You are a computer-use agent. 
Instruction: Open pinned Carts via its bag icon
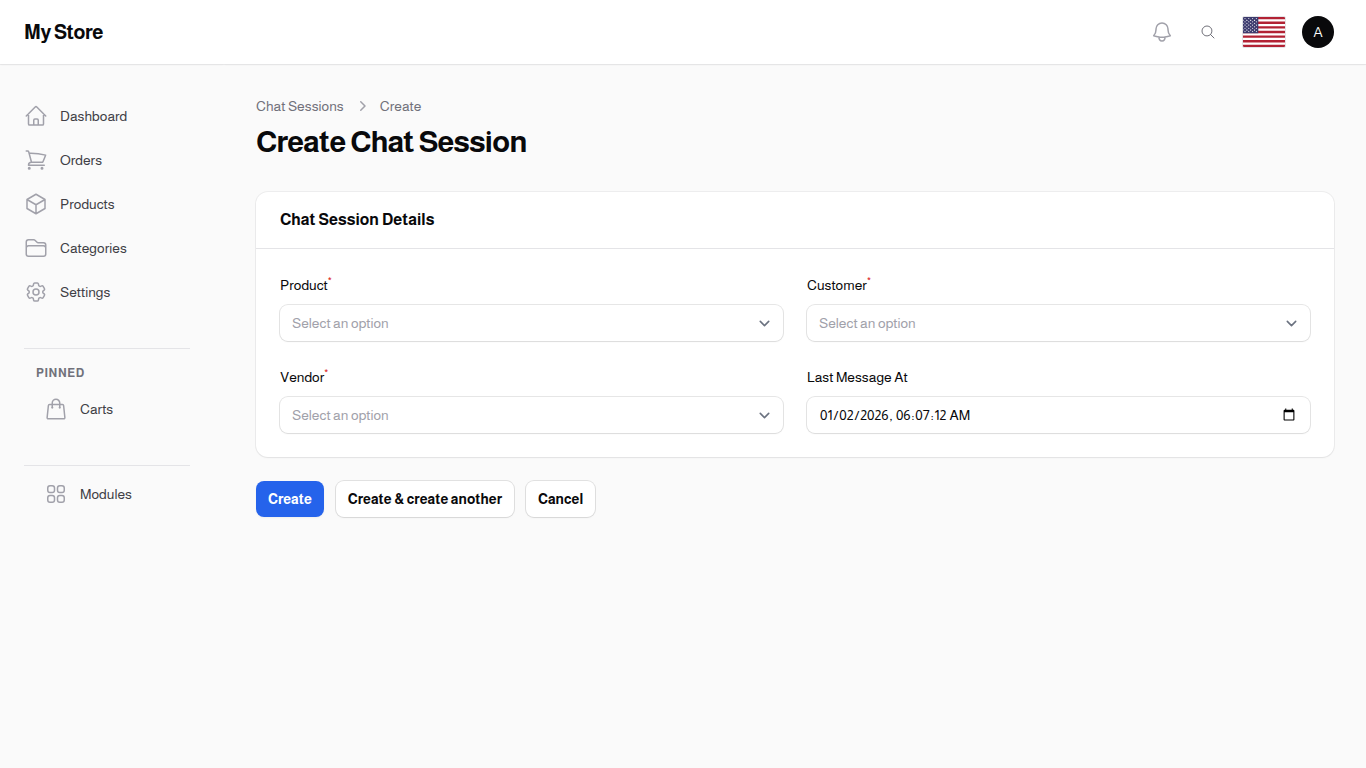pyautogui.click(x=56, y=408)
